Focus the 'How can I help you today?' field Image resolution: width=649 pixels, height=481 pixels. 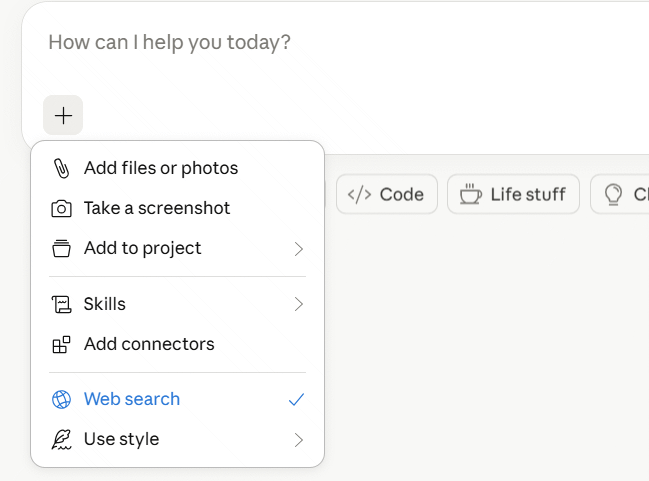tap(300, 43)
